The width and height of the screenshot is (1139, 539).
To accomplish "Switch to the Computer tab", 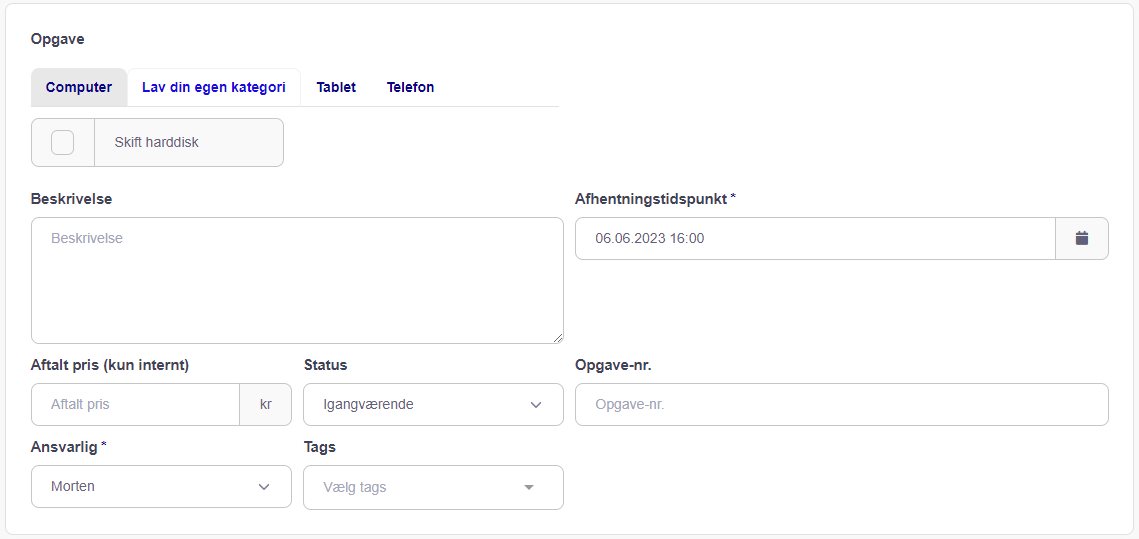I will click(79, 87).
